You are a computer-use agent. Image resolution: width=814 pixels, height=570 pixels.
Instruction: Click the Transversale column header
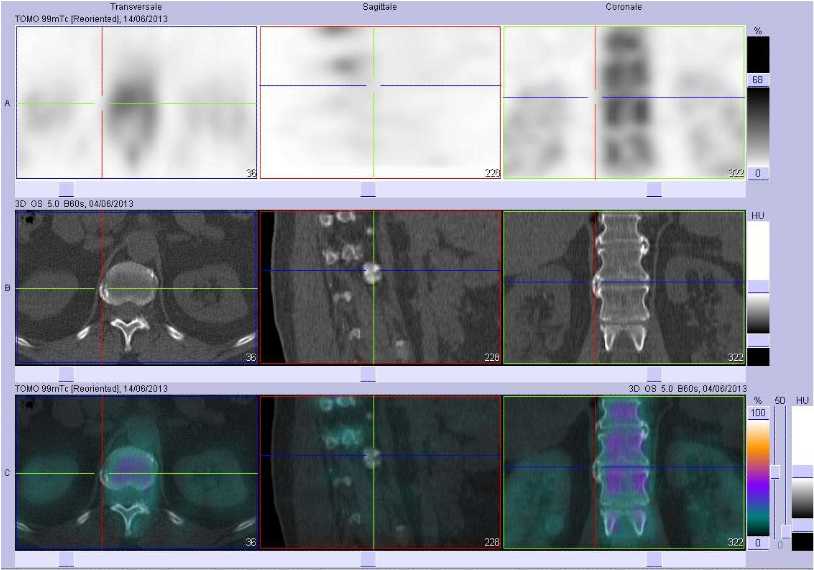[x=136, y=7]
